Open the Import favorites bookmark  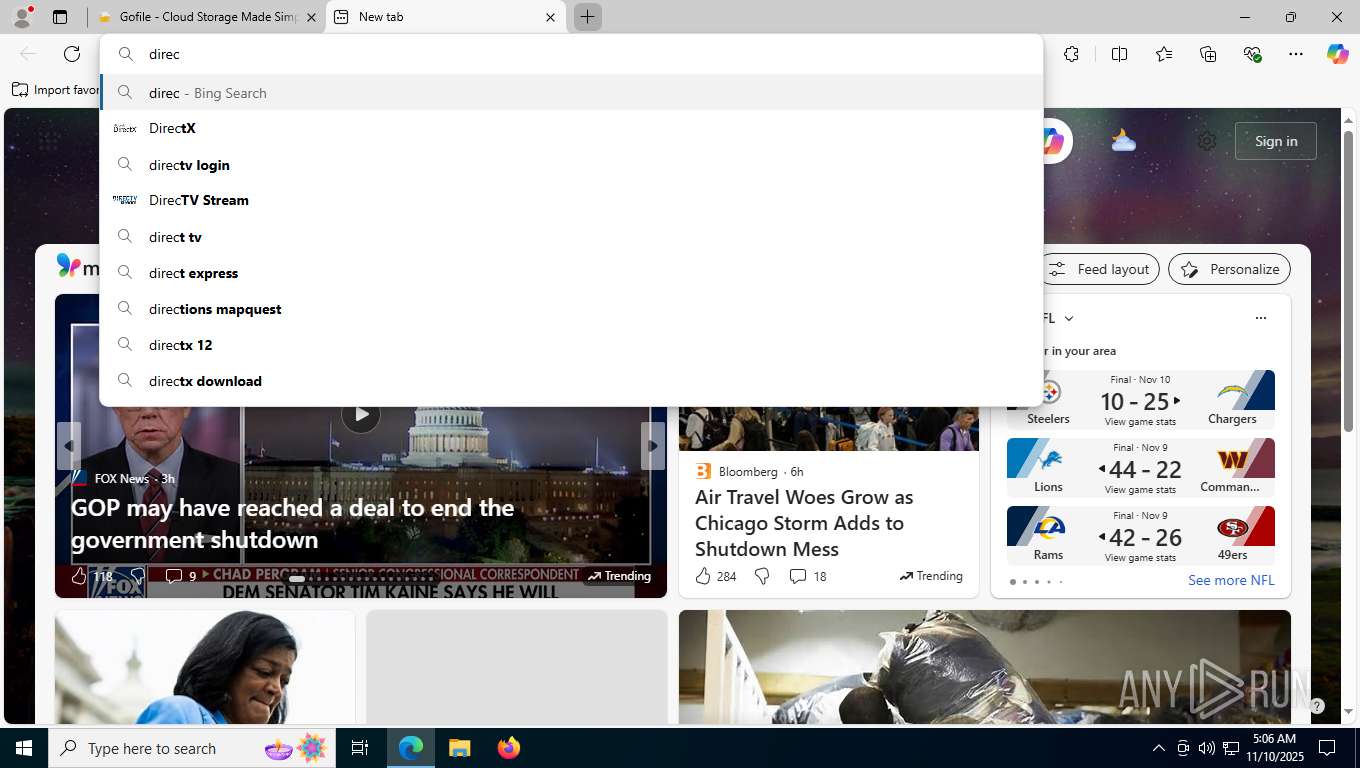pos(56,90)
